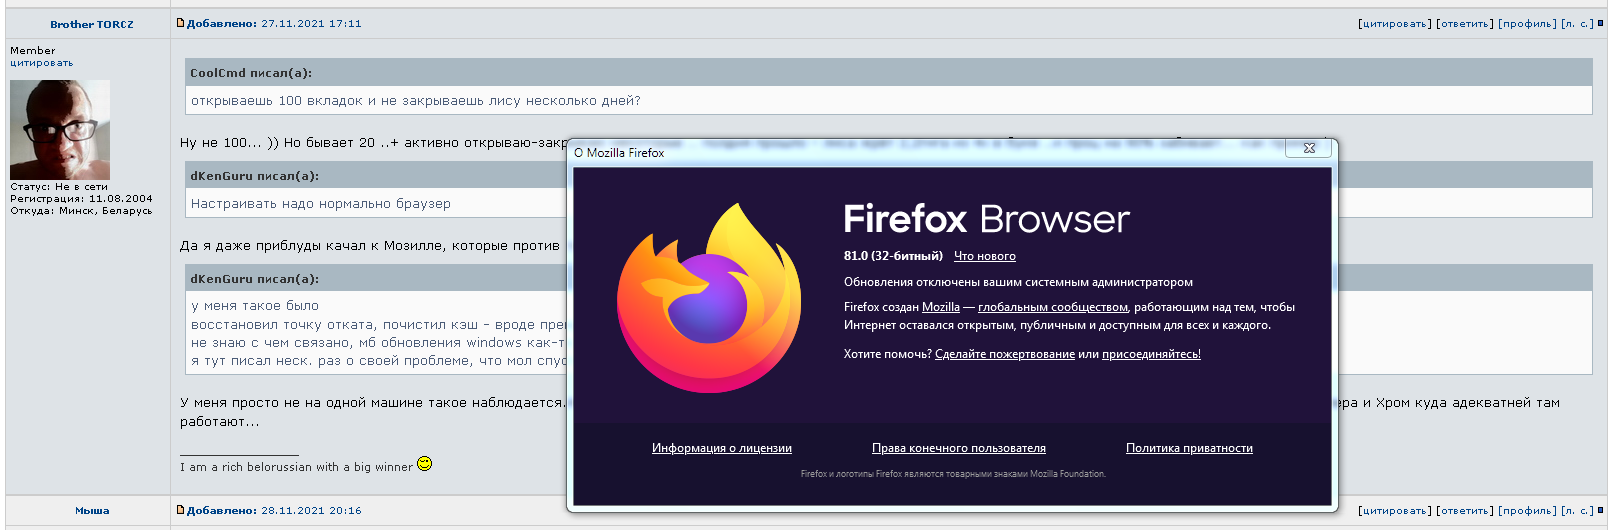Click the small square icon after 28.11.2021 '[л. с.]'
The image size is (1620, 530).
point(1600,510)
